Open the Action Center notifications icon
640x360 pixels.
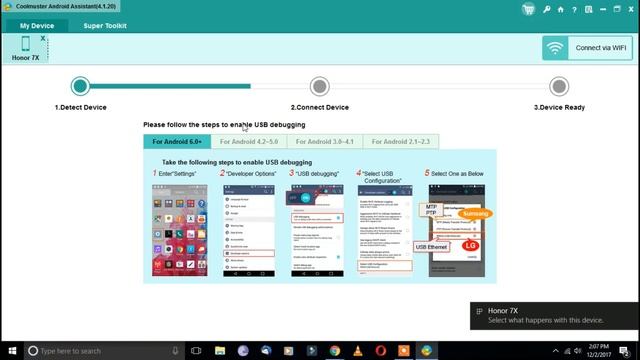(624, 351)
